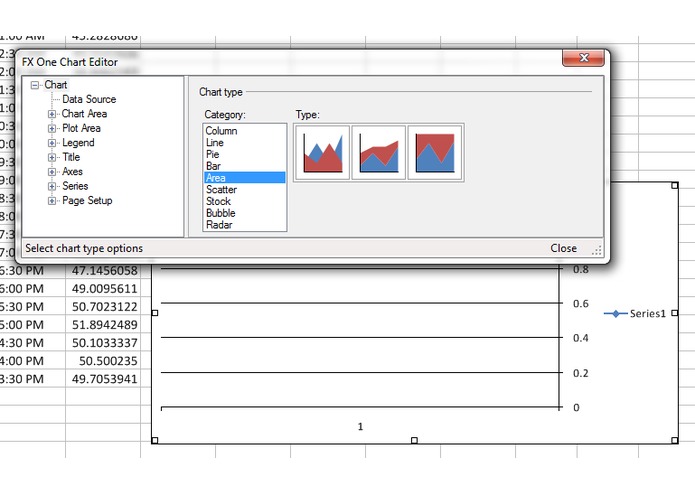Click the 0.2 axis label on chart

click(581, 373)
